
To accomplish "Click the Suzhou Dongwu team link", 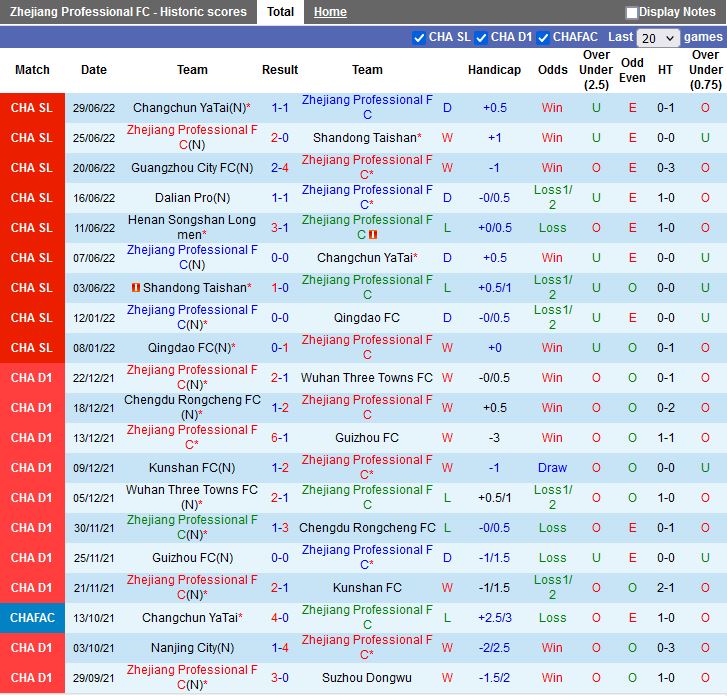I will tap(367, 678).
